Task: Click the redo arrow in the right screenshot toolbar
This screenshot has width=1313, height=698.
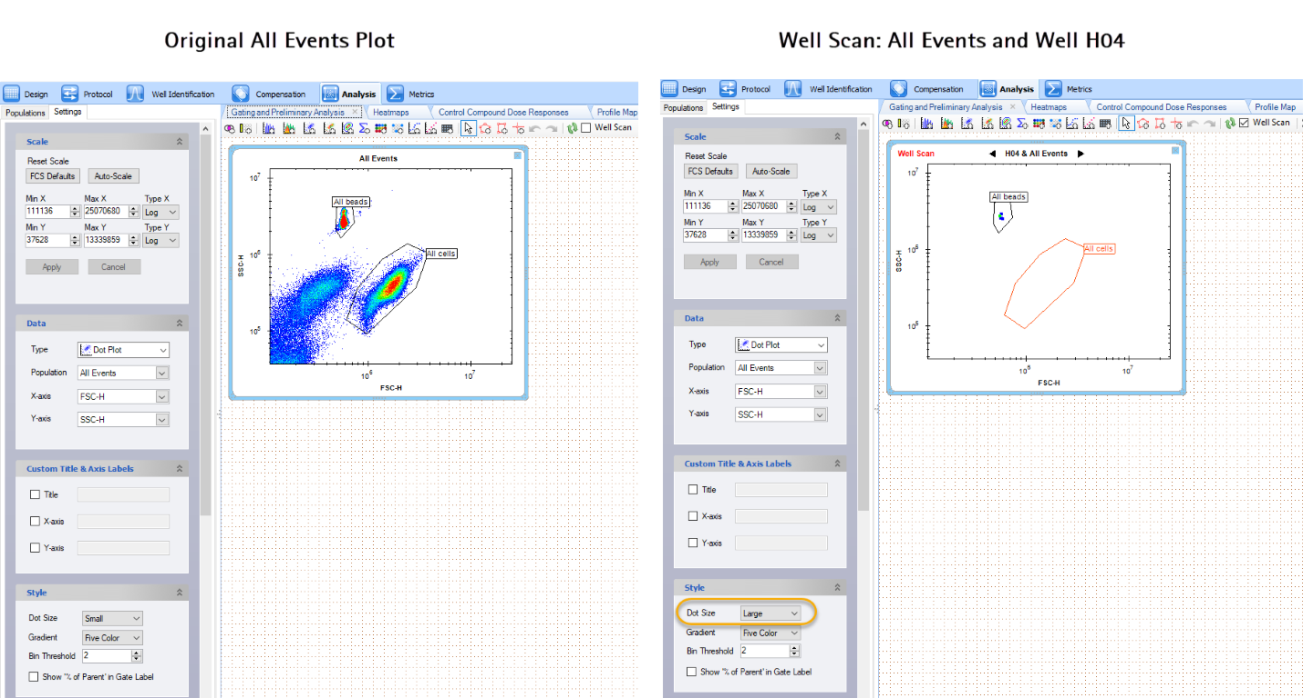Action: (1208, 123)
